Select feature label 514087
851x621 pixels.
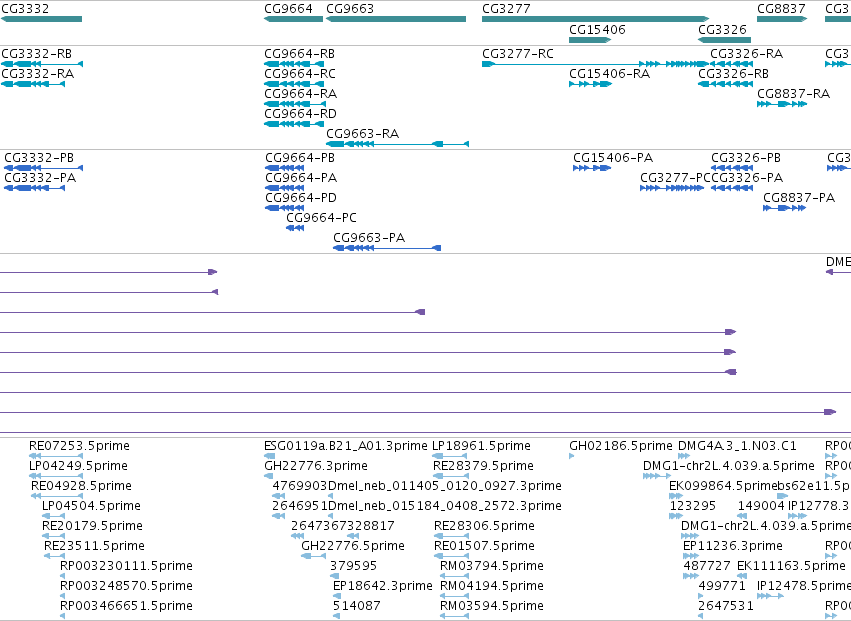(357, 606)
